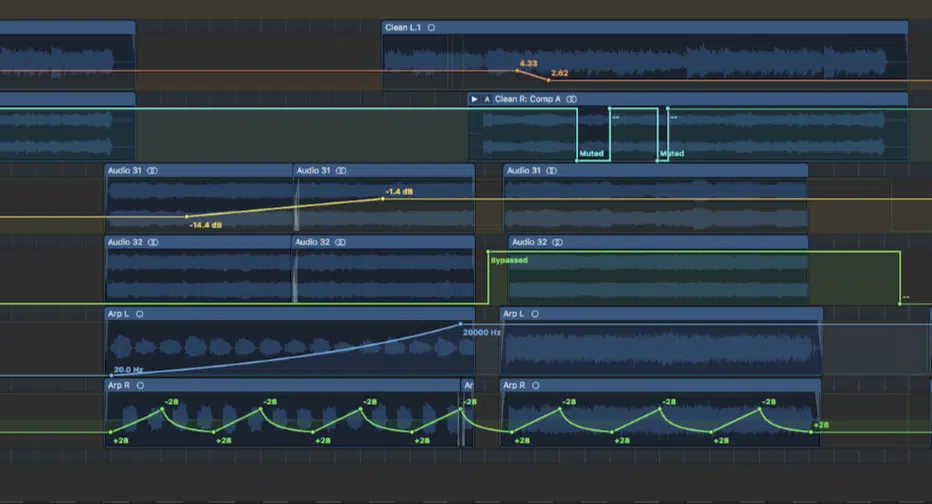Select the first +28 pan point in left Arp R region
The width and height of the screenshot is (932, 504).
(111, 432)
